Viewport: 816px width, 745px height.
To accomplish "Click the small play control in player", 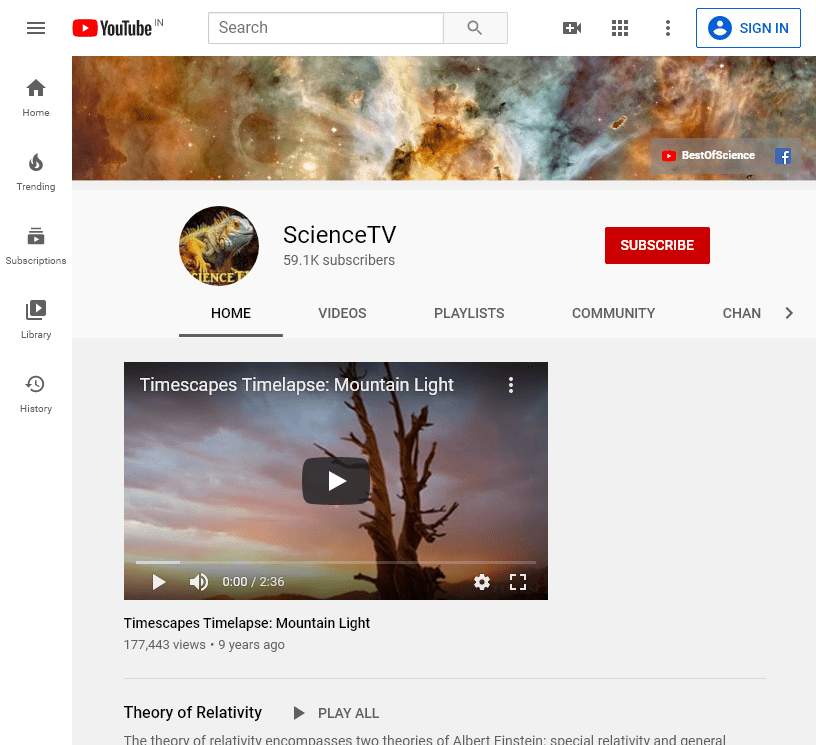I will [159, 582].
